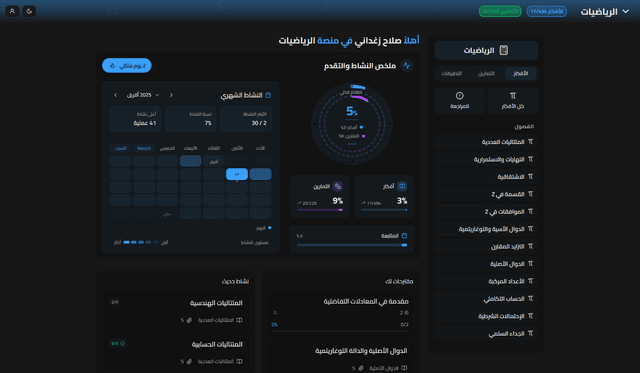Click the الأيام النشطة 30 / 2 stat card
This screenshot has height=373, width=640.
(x=246, y=119)
